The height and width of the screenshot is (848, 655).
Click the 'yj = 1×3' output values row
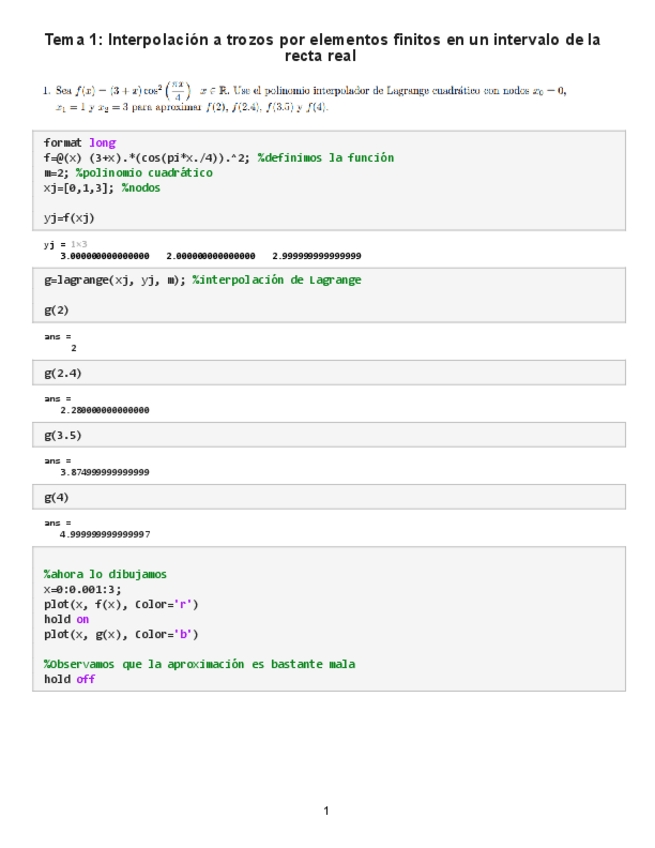tap(210, 256)
